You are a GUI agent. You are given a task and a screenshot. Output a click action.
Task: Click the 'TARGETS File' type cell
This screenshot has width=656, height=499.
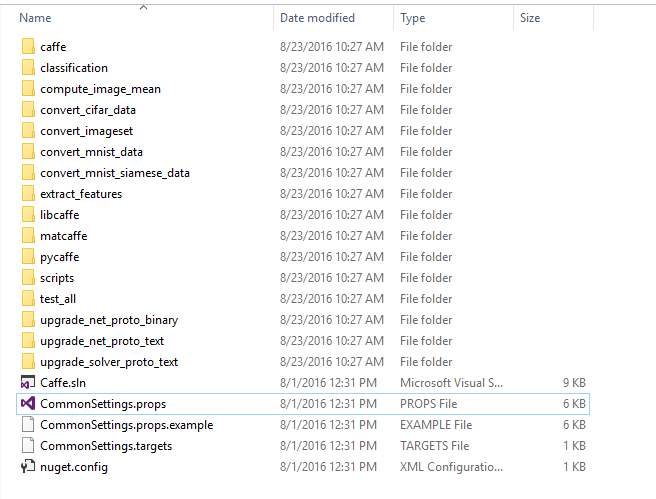click(x=434, y=445)
